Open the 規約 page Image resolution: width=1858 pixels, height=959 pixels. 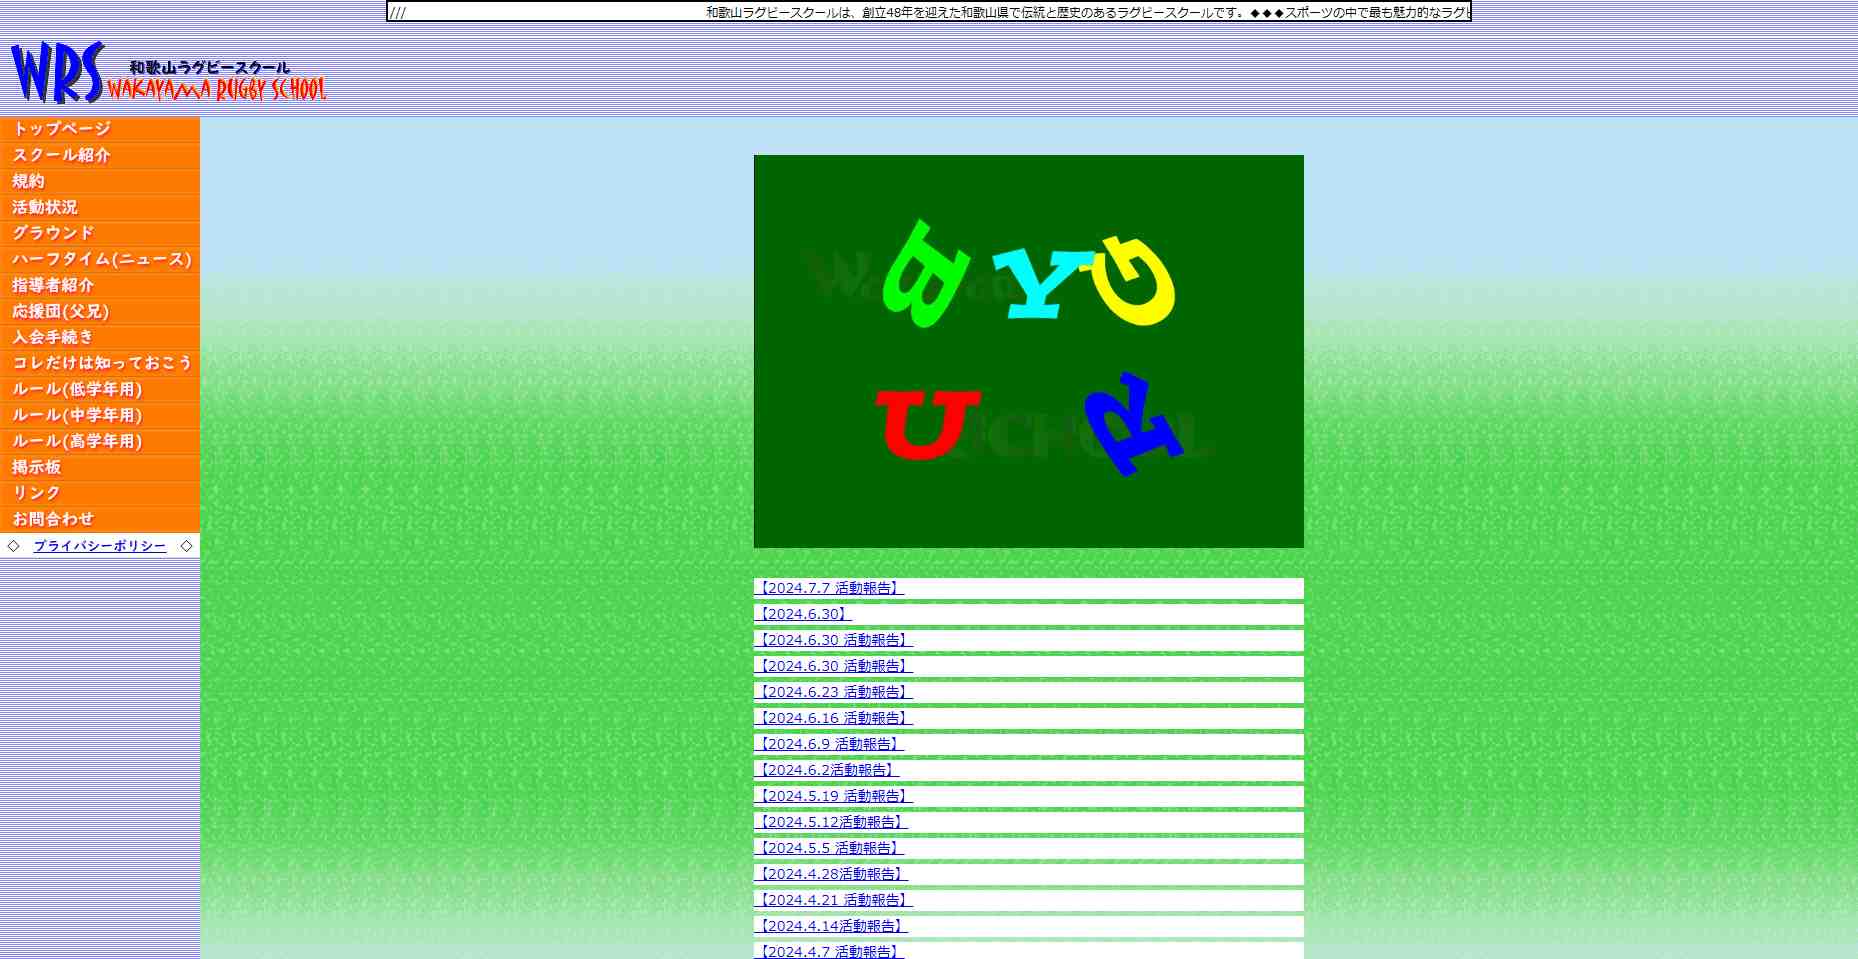[x=29, y=181]
